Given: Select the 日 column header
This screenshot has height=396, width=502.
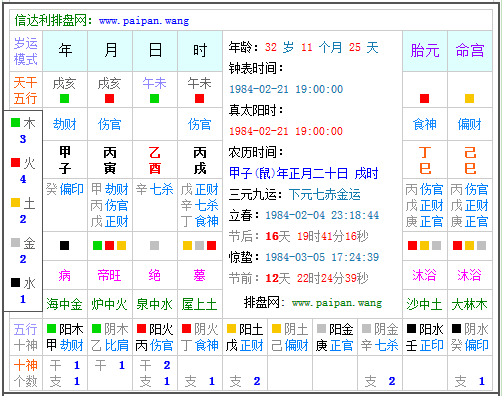Looking at the screenshot, I should click(155, 51).
